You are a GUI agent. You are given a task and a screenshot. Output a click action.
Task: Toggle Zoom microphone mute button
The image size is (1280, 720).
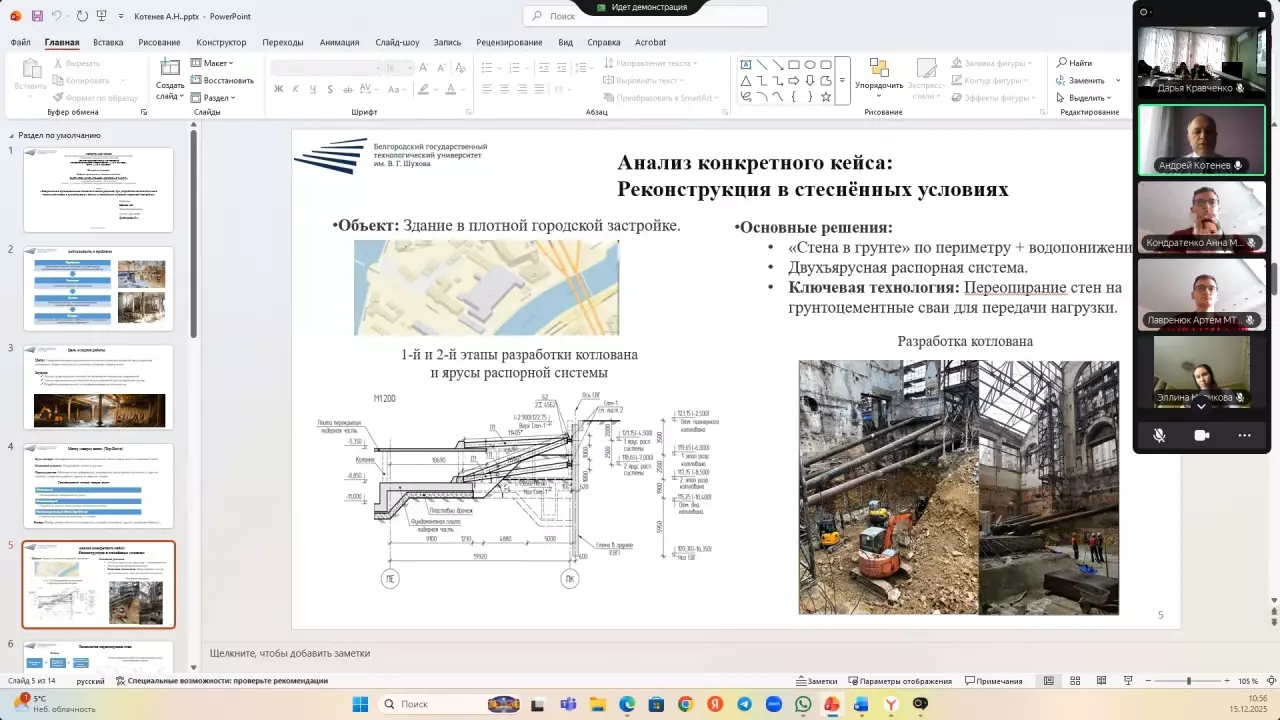point(1159,436)
